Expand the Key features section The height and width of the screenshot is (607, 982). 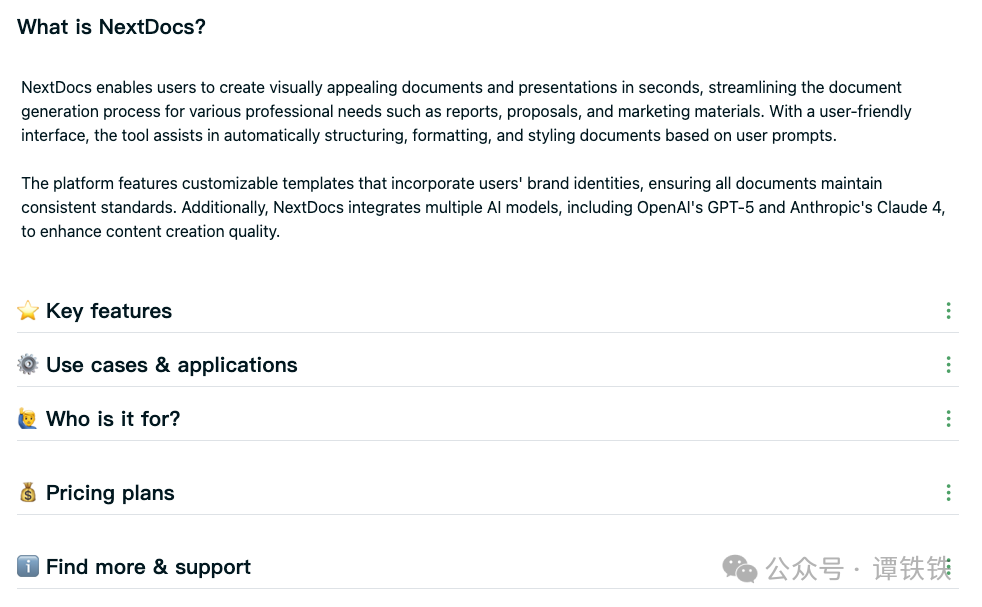[x=109, y=311]
